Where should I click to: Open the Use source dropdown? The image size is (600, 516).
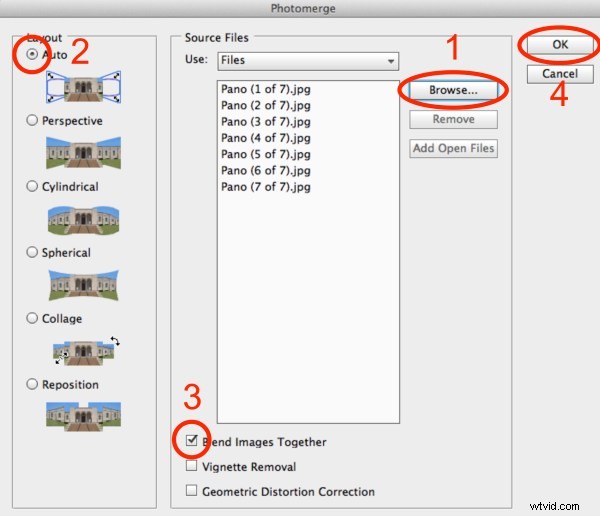click(x=308, y=61)
